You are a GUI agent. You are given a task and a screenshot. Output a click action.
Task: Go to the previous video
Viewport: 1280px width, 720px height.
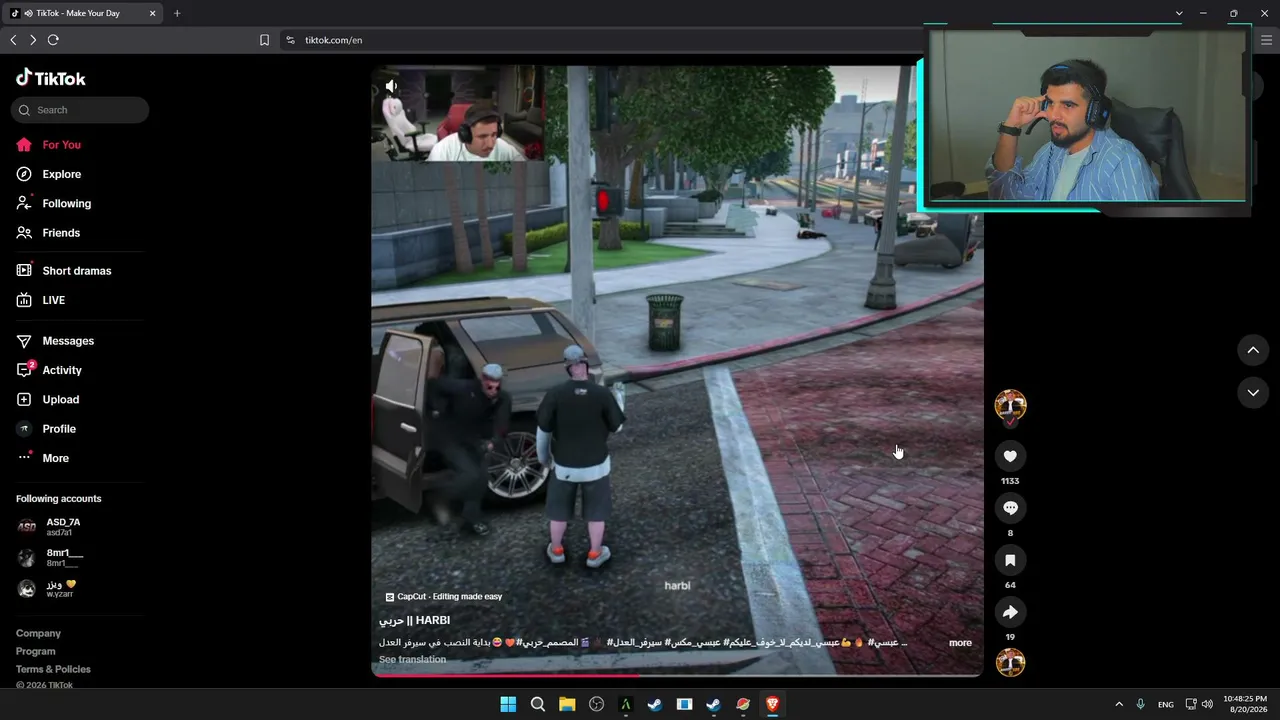coord(1253,350)
